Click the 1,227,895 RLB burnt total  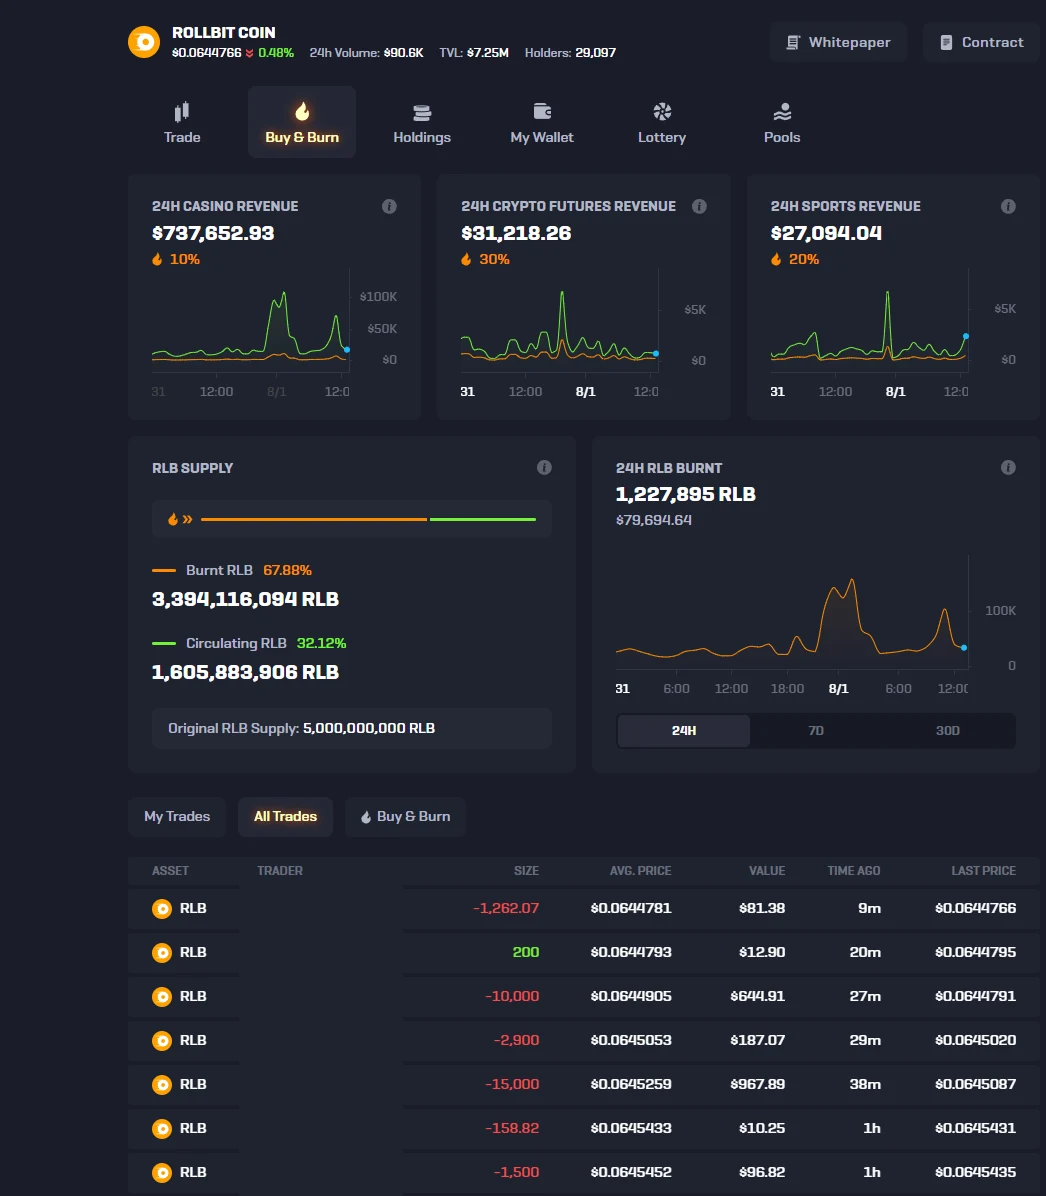tap(685, 494)
